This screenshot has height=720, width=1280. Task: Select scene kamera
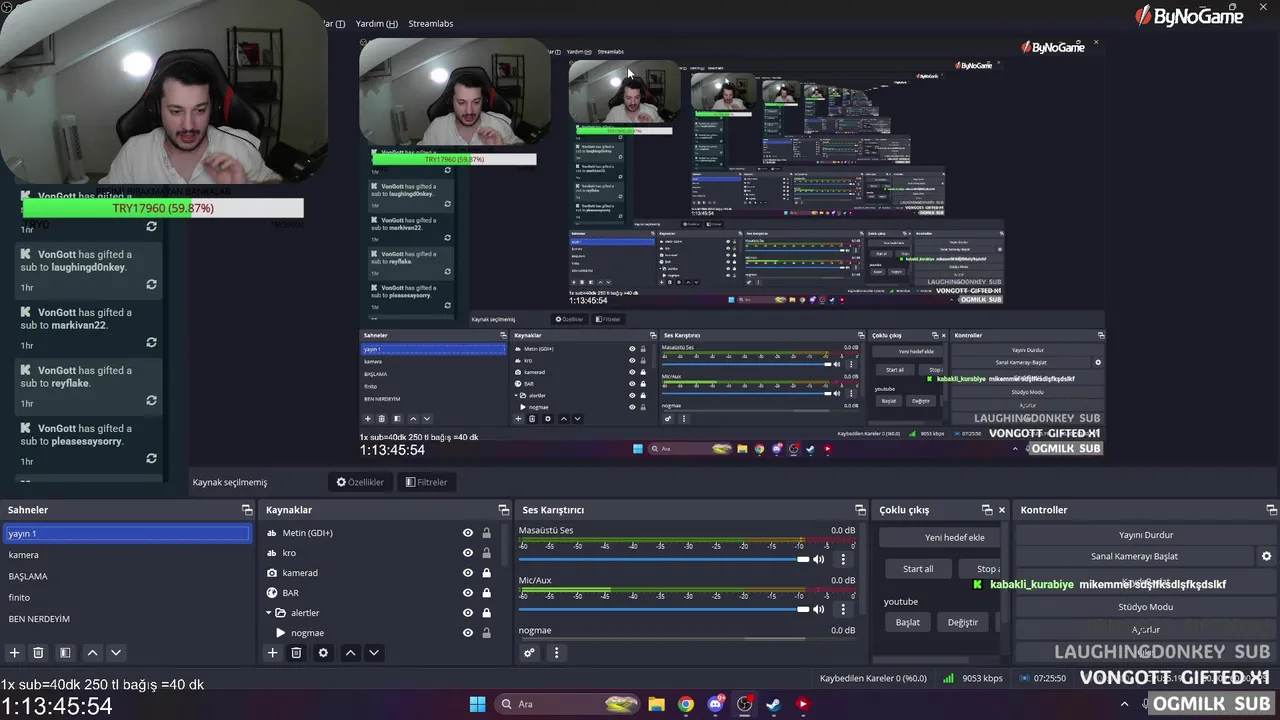[127, 555]
